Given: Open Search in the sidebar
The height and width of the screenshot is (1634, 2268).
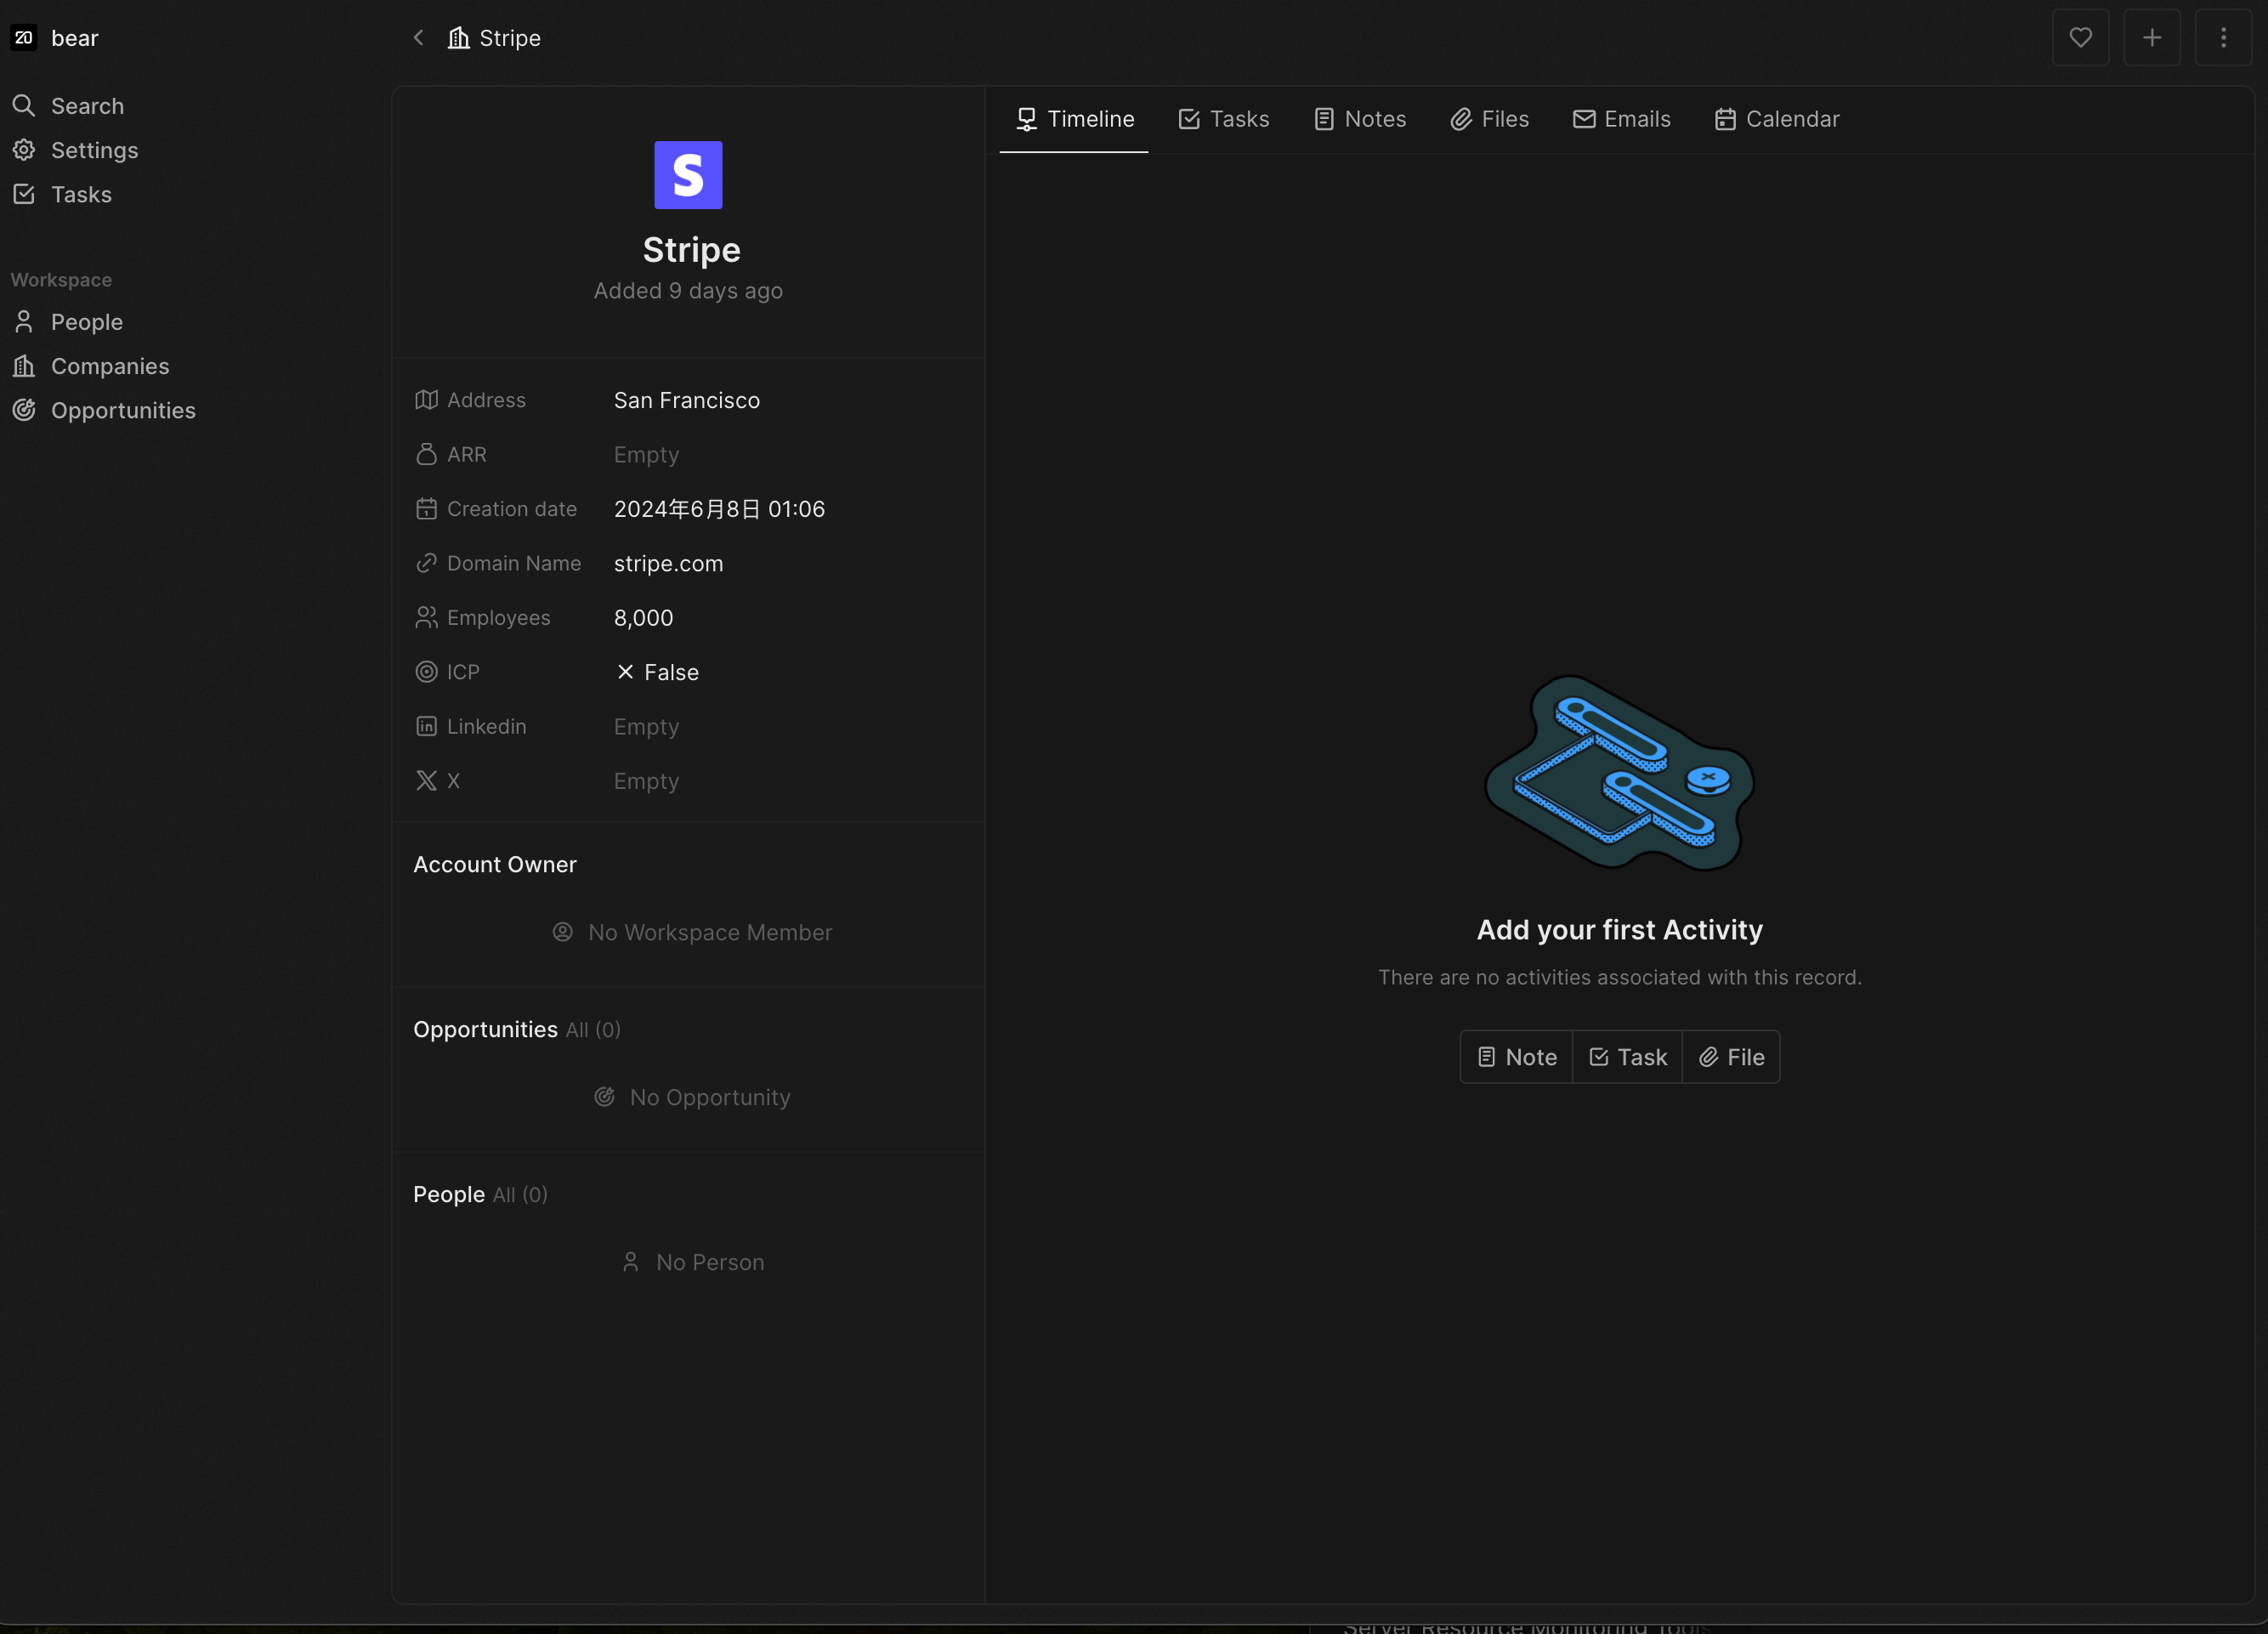Looking at the screenshot, I should pos(87,106).
